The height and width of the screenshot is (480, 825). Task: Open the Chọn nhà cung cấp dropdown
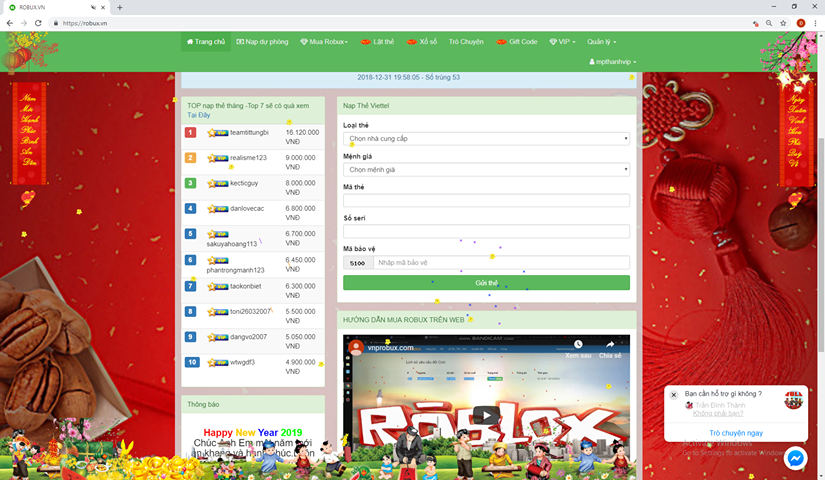pos(486,138)
